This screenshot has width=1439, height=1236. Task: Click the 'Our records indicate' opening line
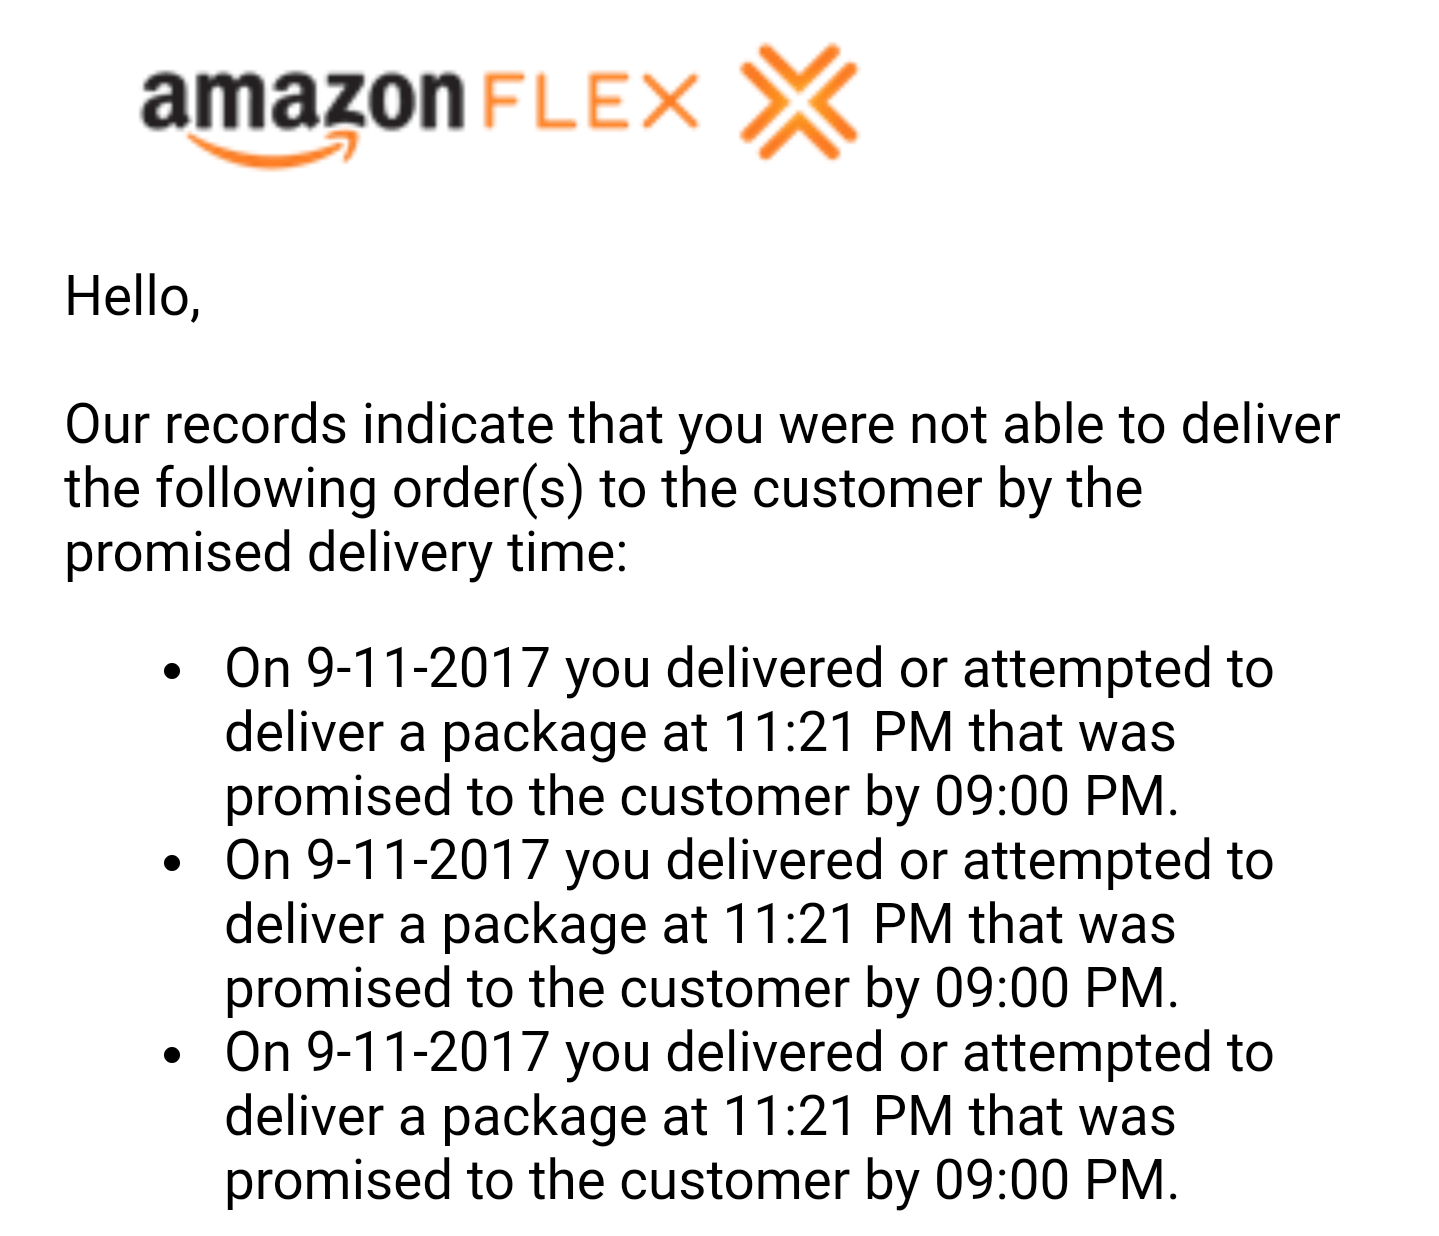[702, 425]
